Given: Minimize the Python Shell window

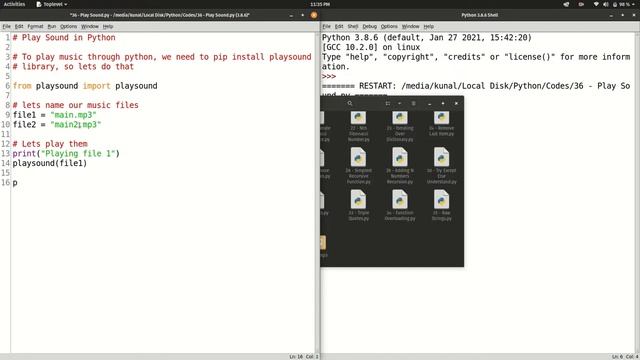Looking at the screenshot, I should pyautogui.click(x=611, y=15).
